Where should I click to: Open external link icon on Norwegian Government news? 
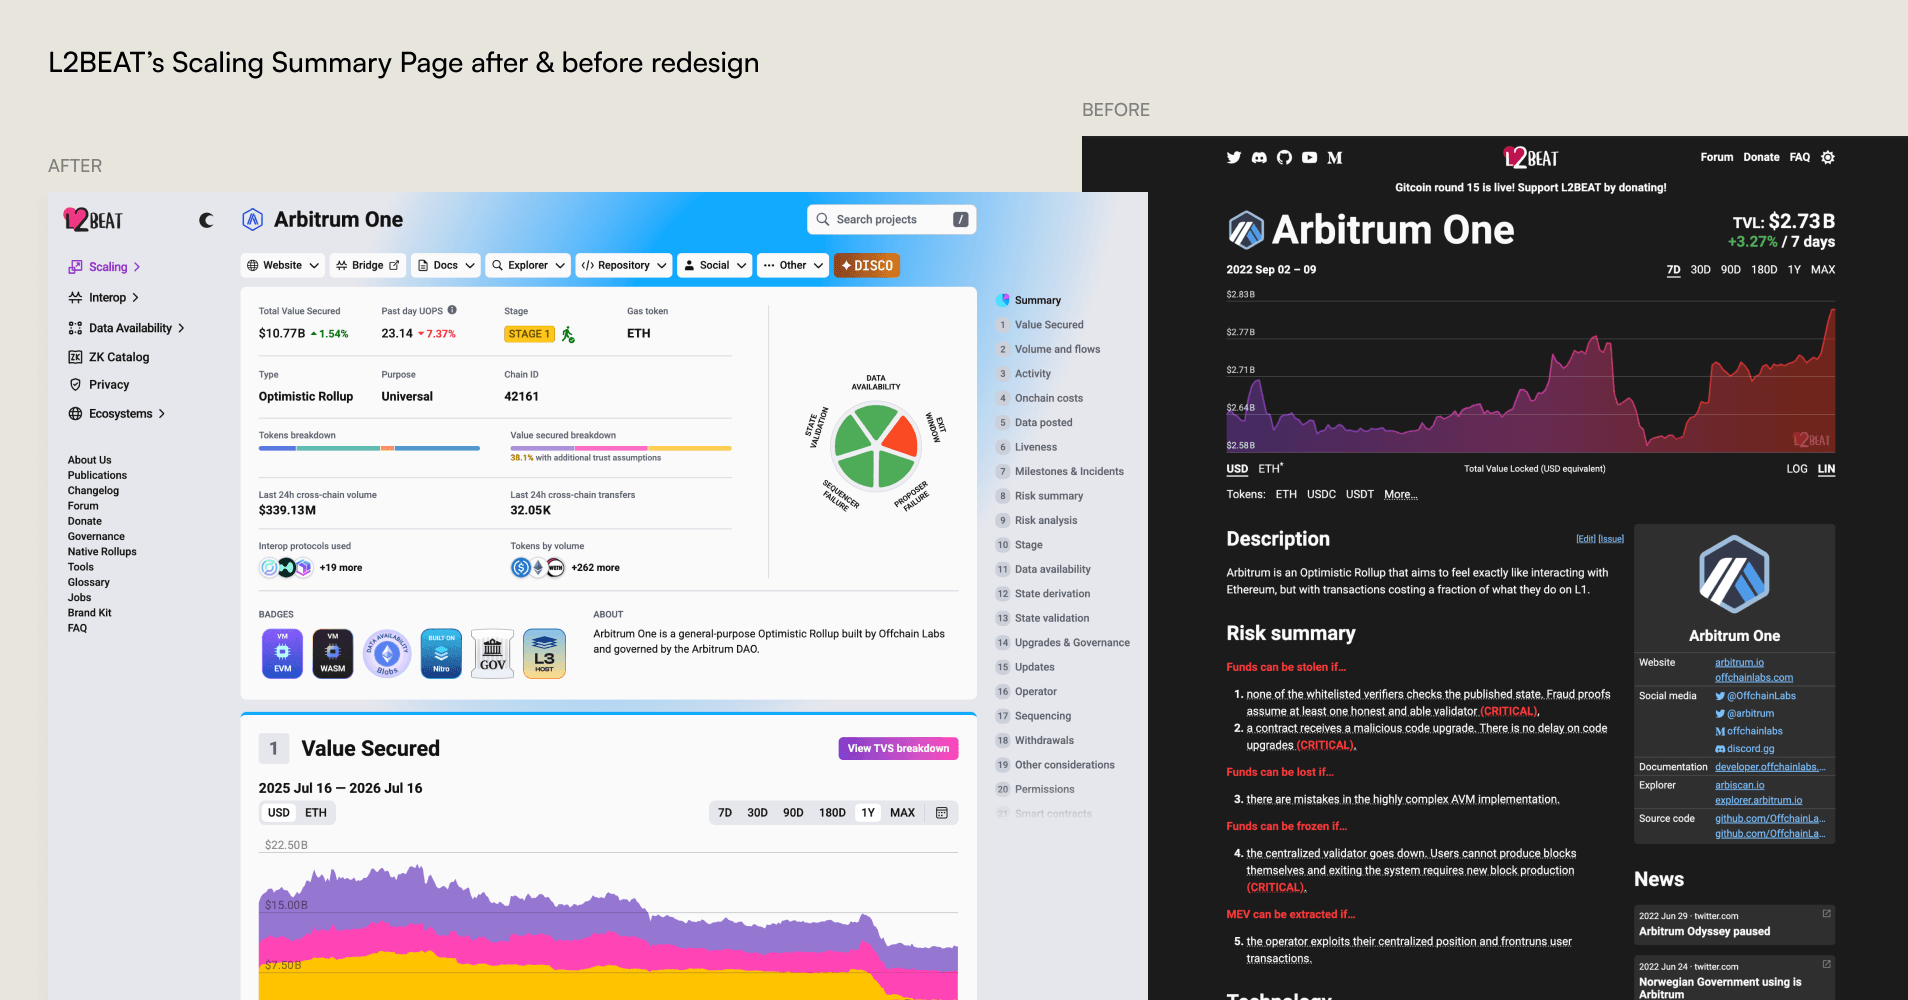(1826, 964)
